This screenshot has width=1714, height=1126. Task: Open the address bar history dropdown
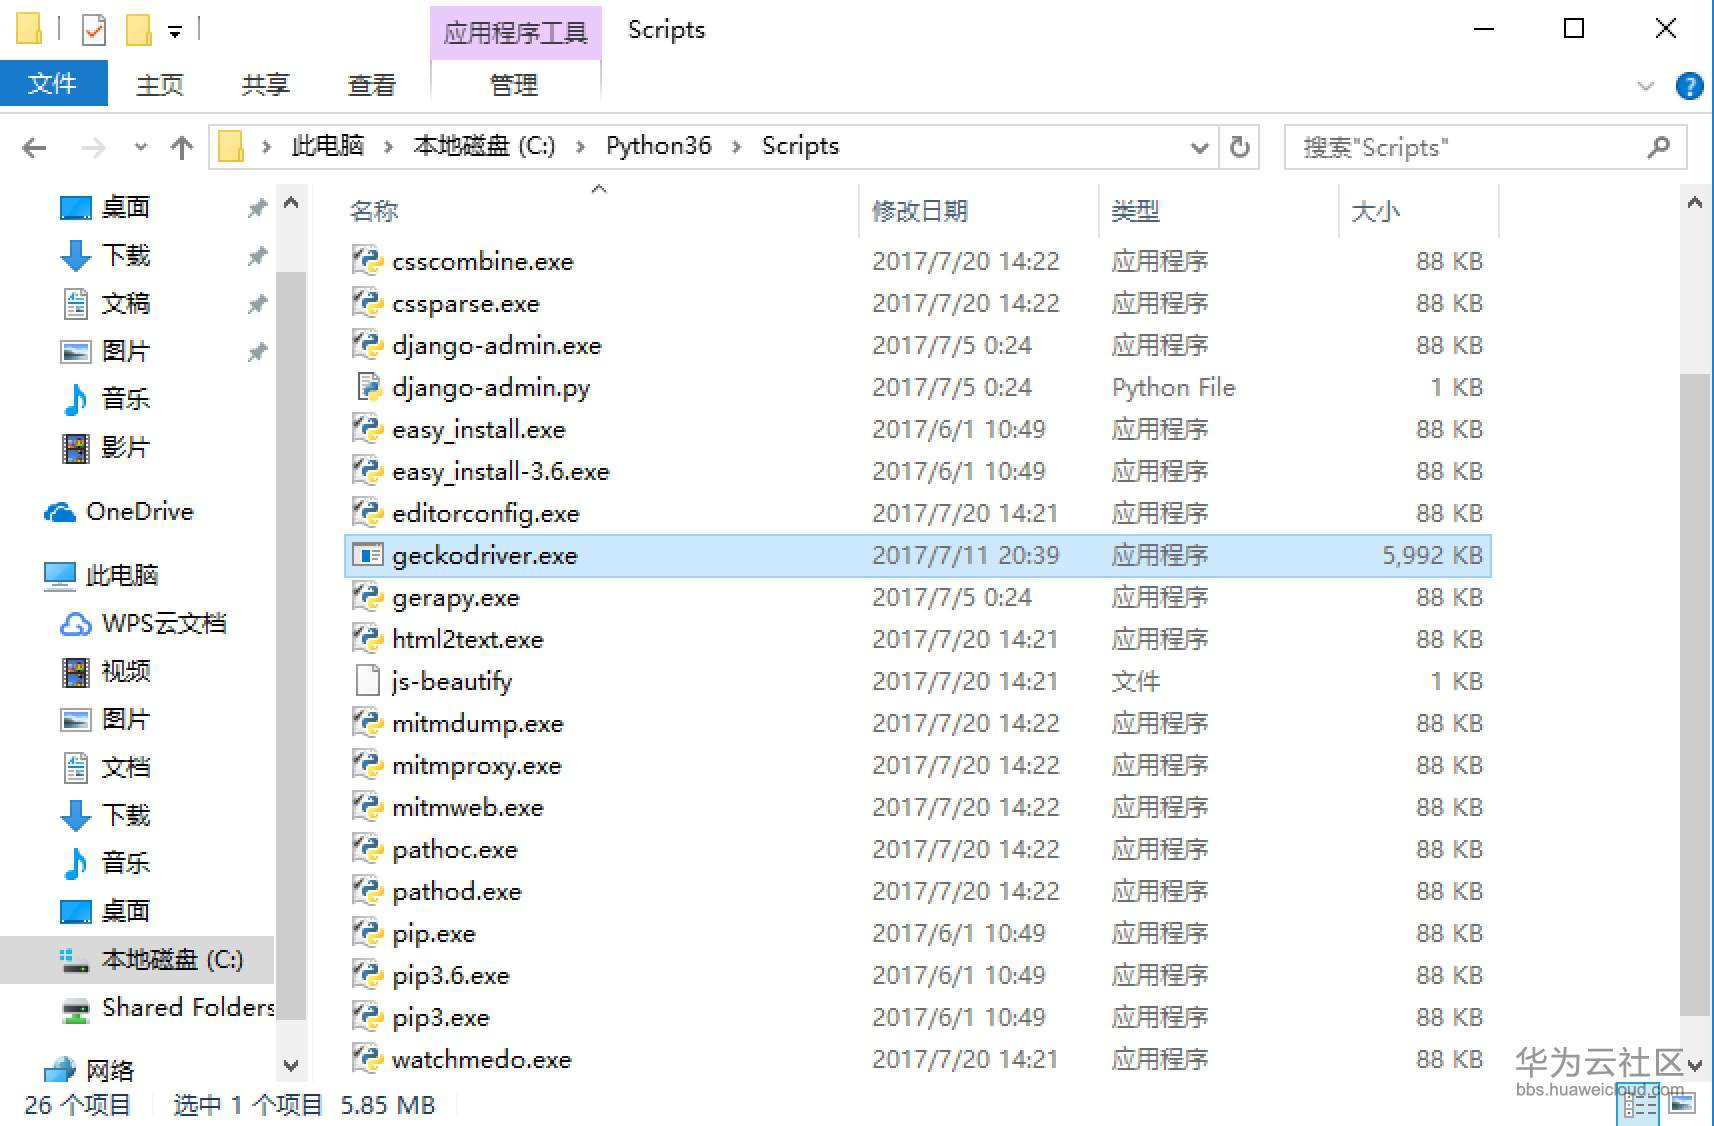point(1200,148)
